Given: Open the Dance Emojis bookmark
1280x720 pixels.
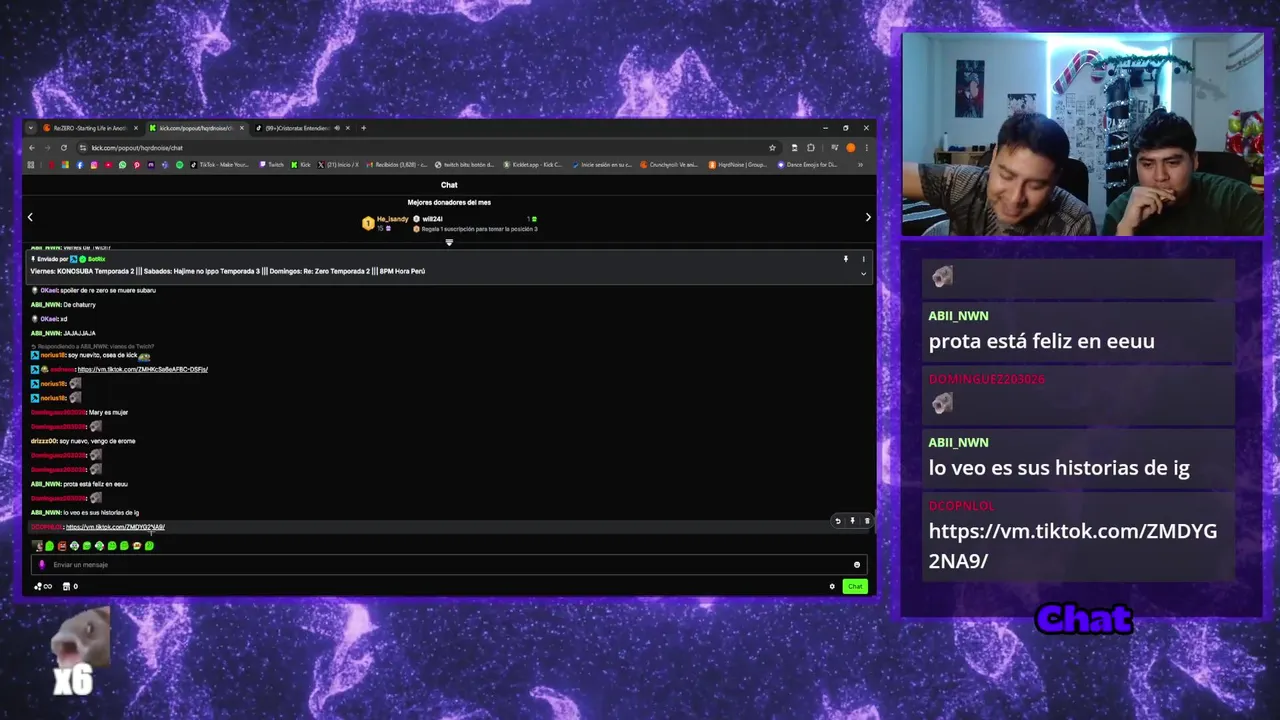Looking at the screenshot, I should 808,165.
